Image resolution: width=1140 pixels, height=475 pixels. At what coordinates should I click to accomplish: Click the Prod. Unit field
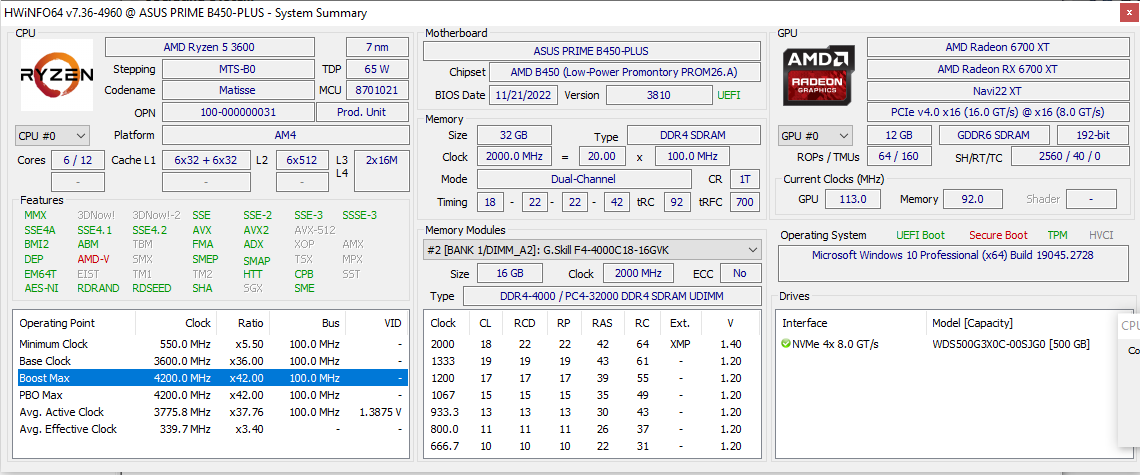pyautogui.click(x=362, y=112)
